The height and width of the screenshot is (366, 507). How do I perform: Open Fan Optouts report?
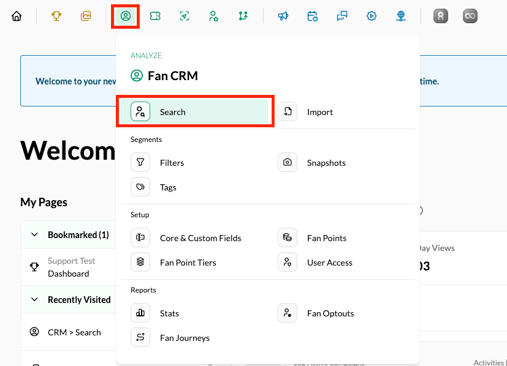pyautogui.click(x=342, y=313)
